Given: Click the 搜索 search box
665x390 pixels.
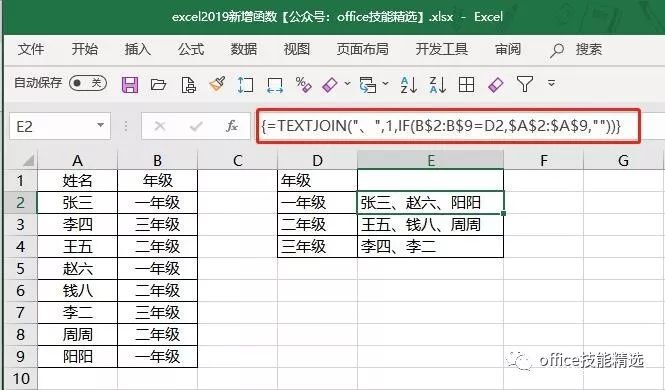Looking at the screenshot, I should pos(589,49).
